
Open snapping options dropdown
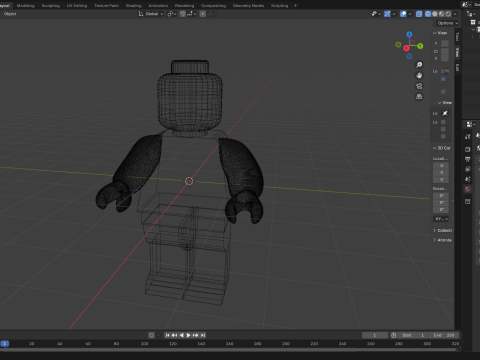tap(191, 14)
